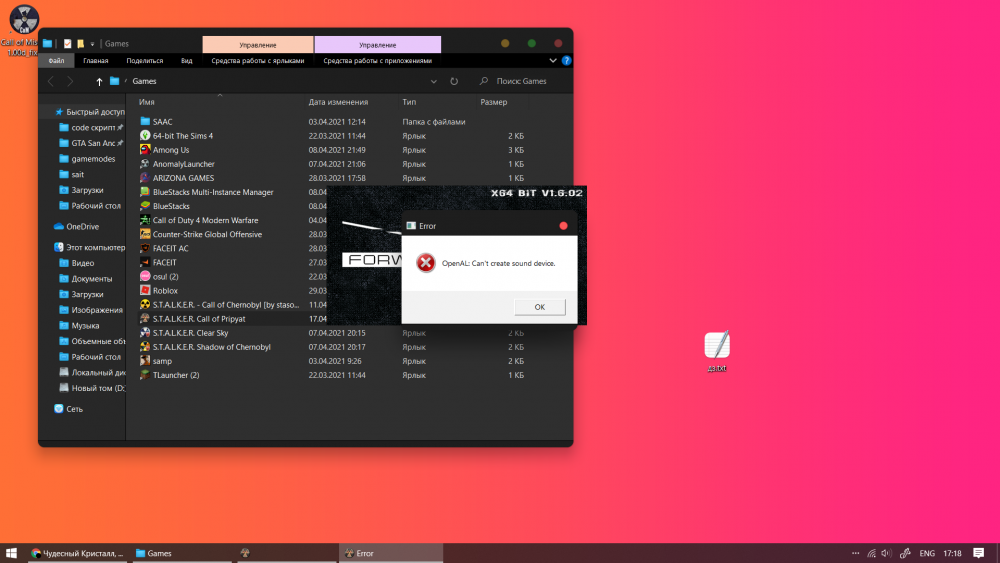Open the dat.txt file on desktop

coord(717,347)
